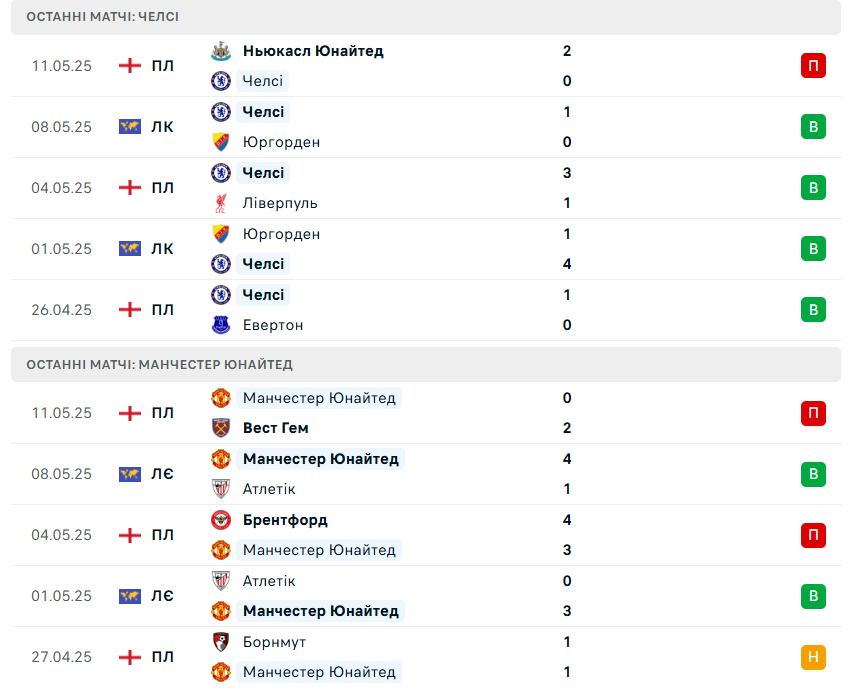Screen dimensions: 854x694
Task: Click Athletic crest in 08.05.25 match
Action: click(x=221, y=489)
